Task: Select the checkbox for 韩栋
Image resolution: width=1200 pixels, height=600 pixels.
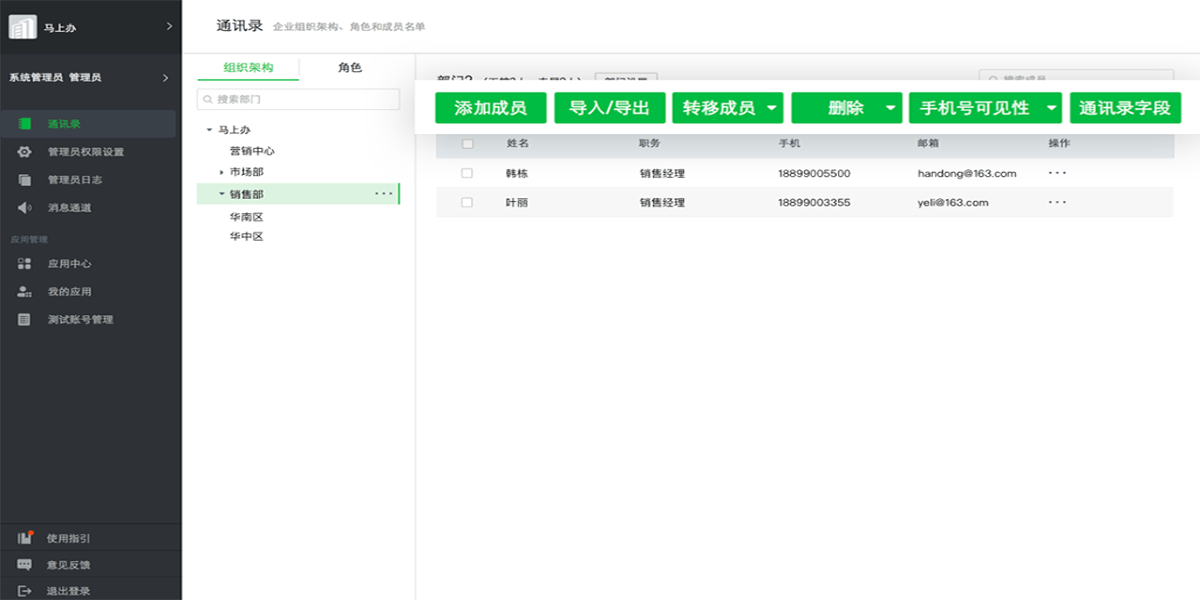Action: point(467,173)
